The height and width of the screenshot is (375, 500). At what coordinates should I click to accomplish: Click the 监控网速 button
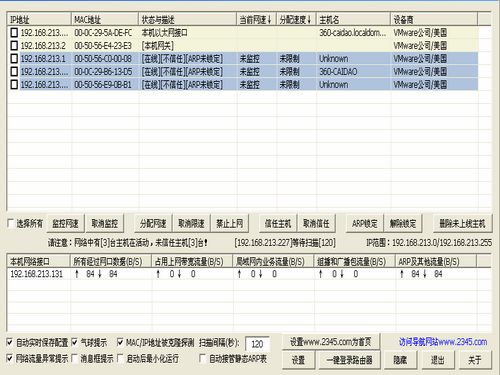coord(65,223)
